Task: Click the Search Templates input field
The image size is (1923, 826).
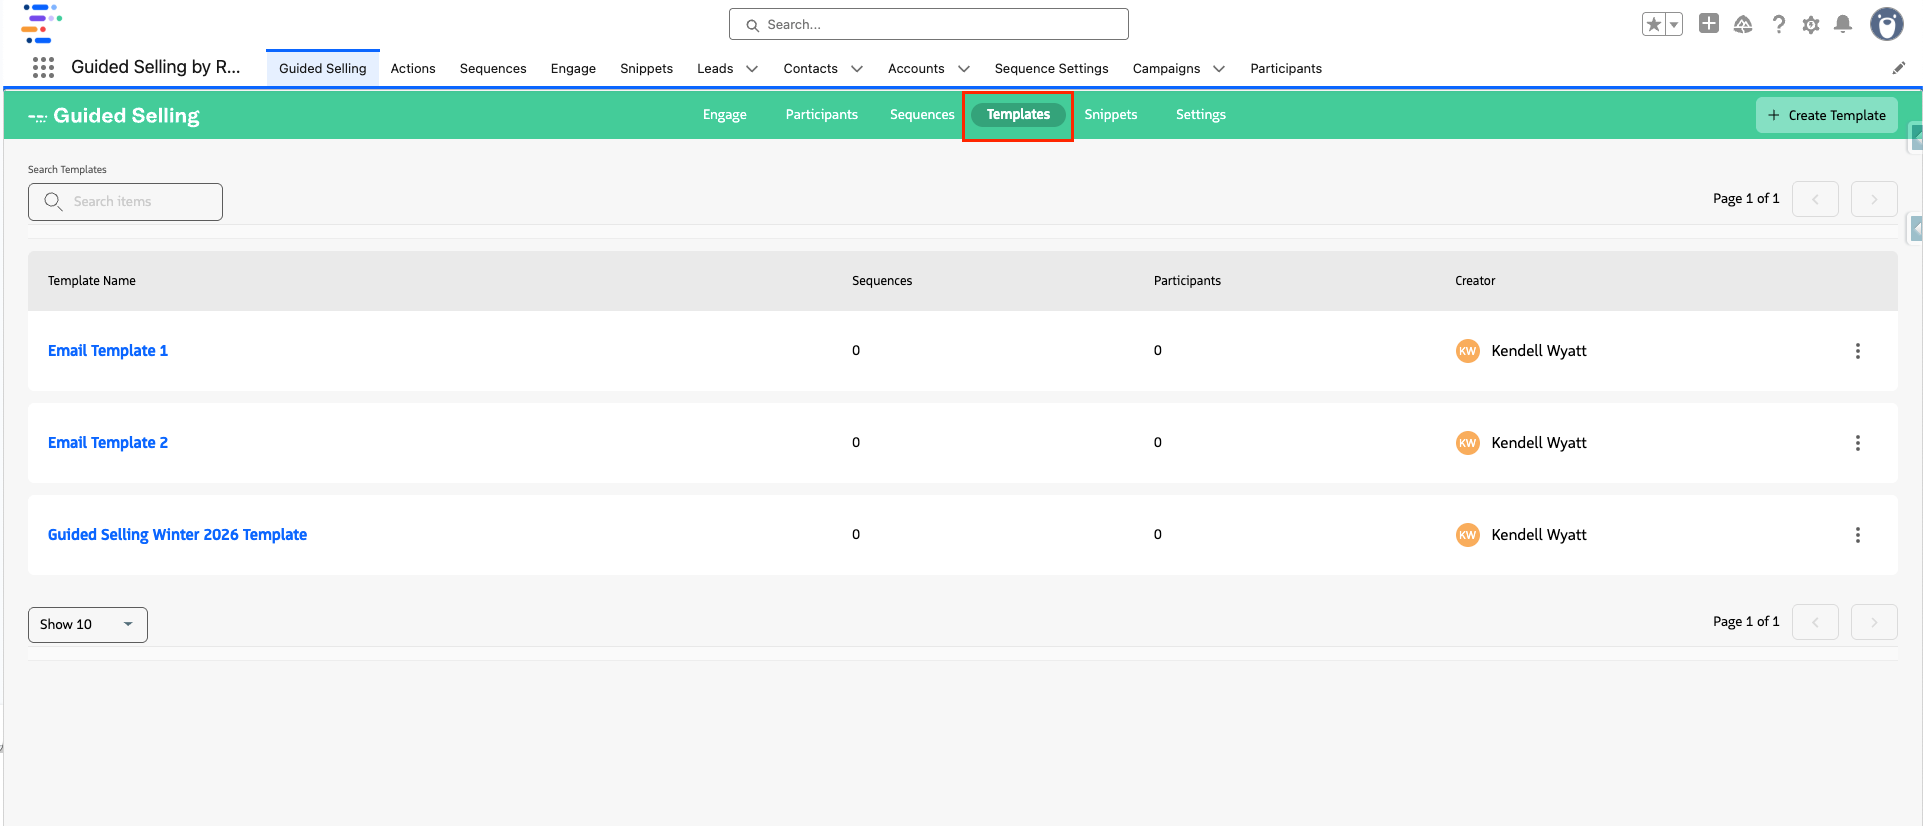Action: (x=125, y=202)
